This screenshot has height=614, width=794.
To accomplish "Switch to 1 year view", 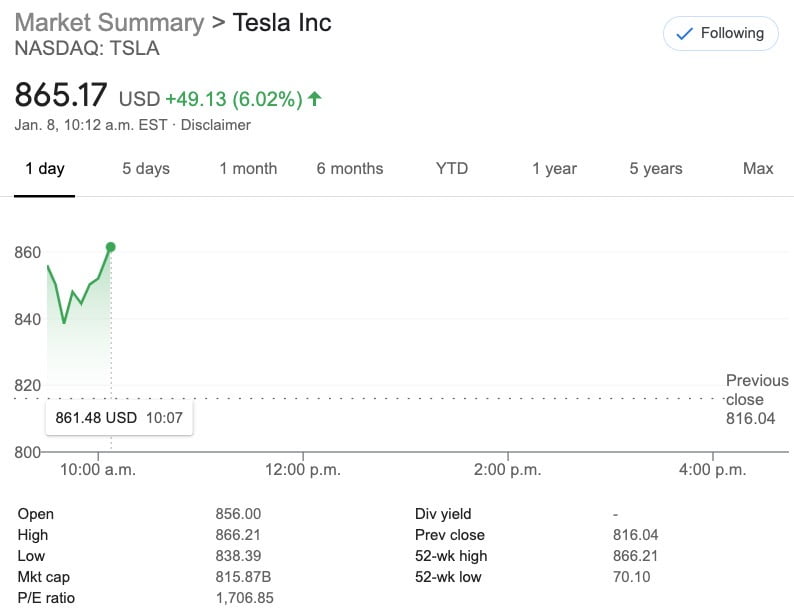I will point(554,169).
